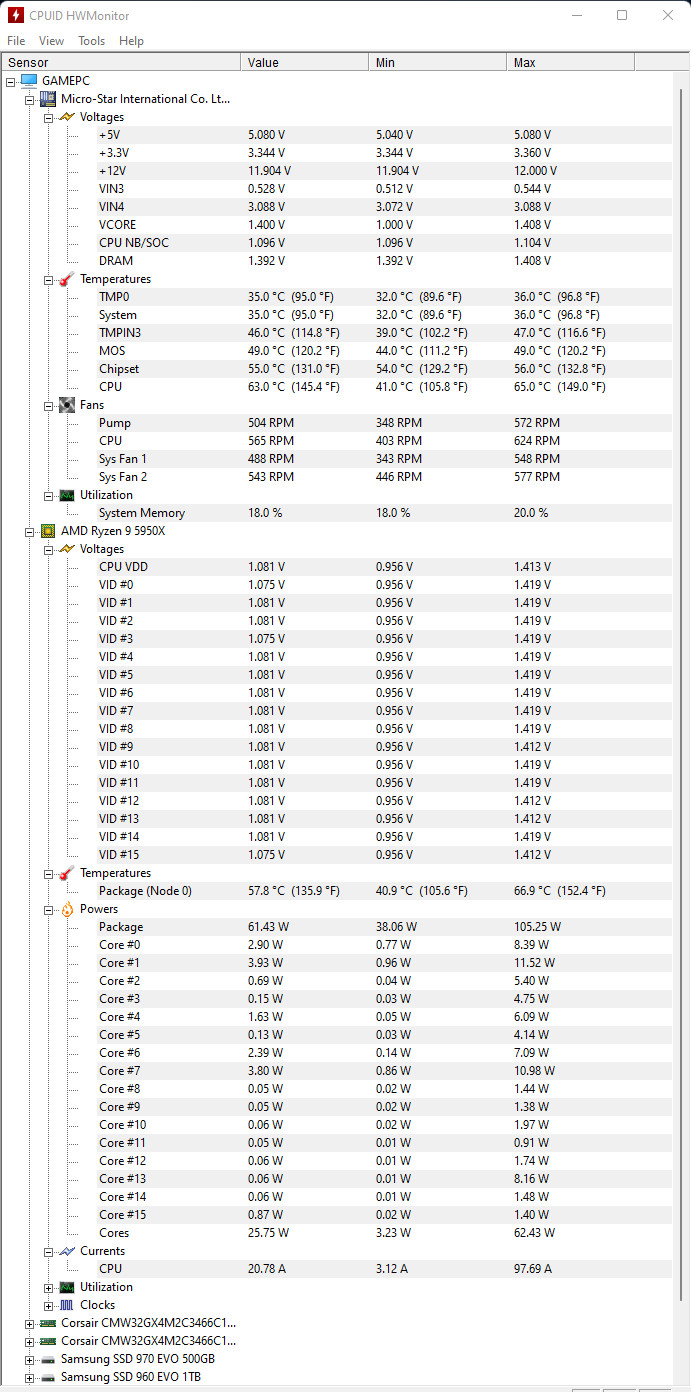Viewport: 691px width, 1392px height.
Task: Click the Sensor column header
Action: click(120, 62)
